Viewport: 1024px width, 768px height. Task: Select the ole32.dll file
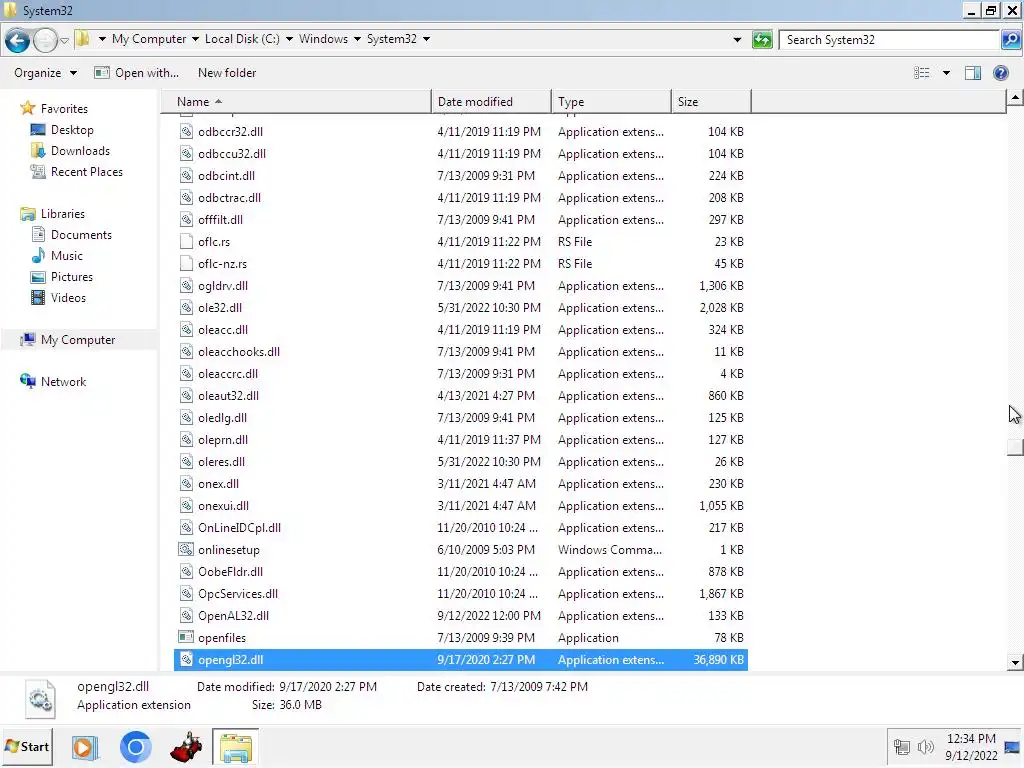click(461, 308)
